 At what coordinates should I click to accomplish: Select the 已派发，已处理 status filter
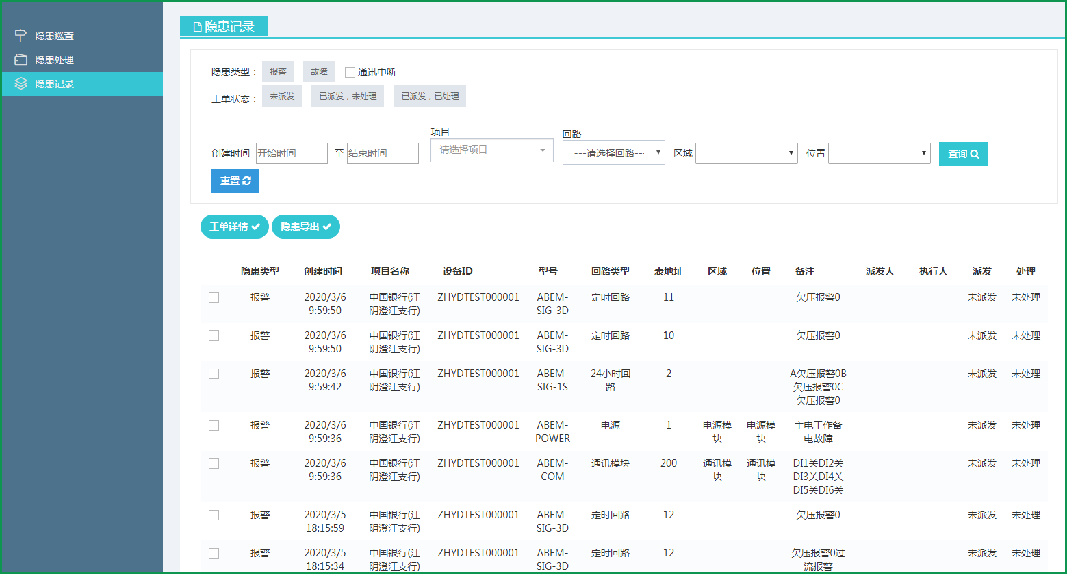[x=429, y=97]
